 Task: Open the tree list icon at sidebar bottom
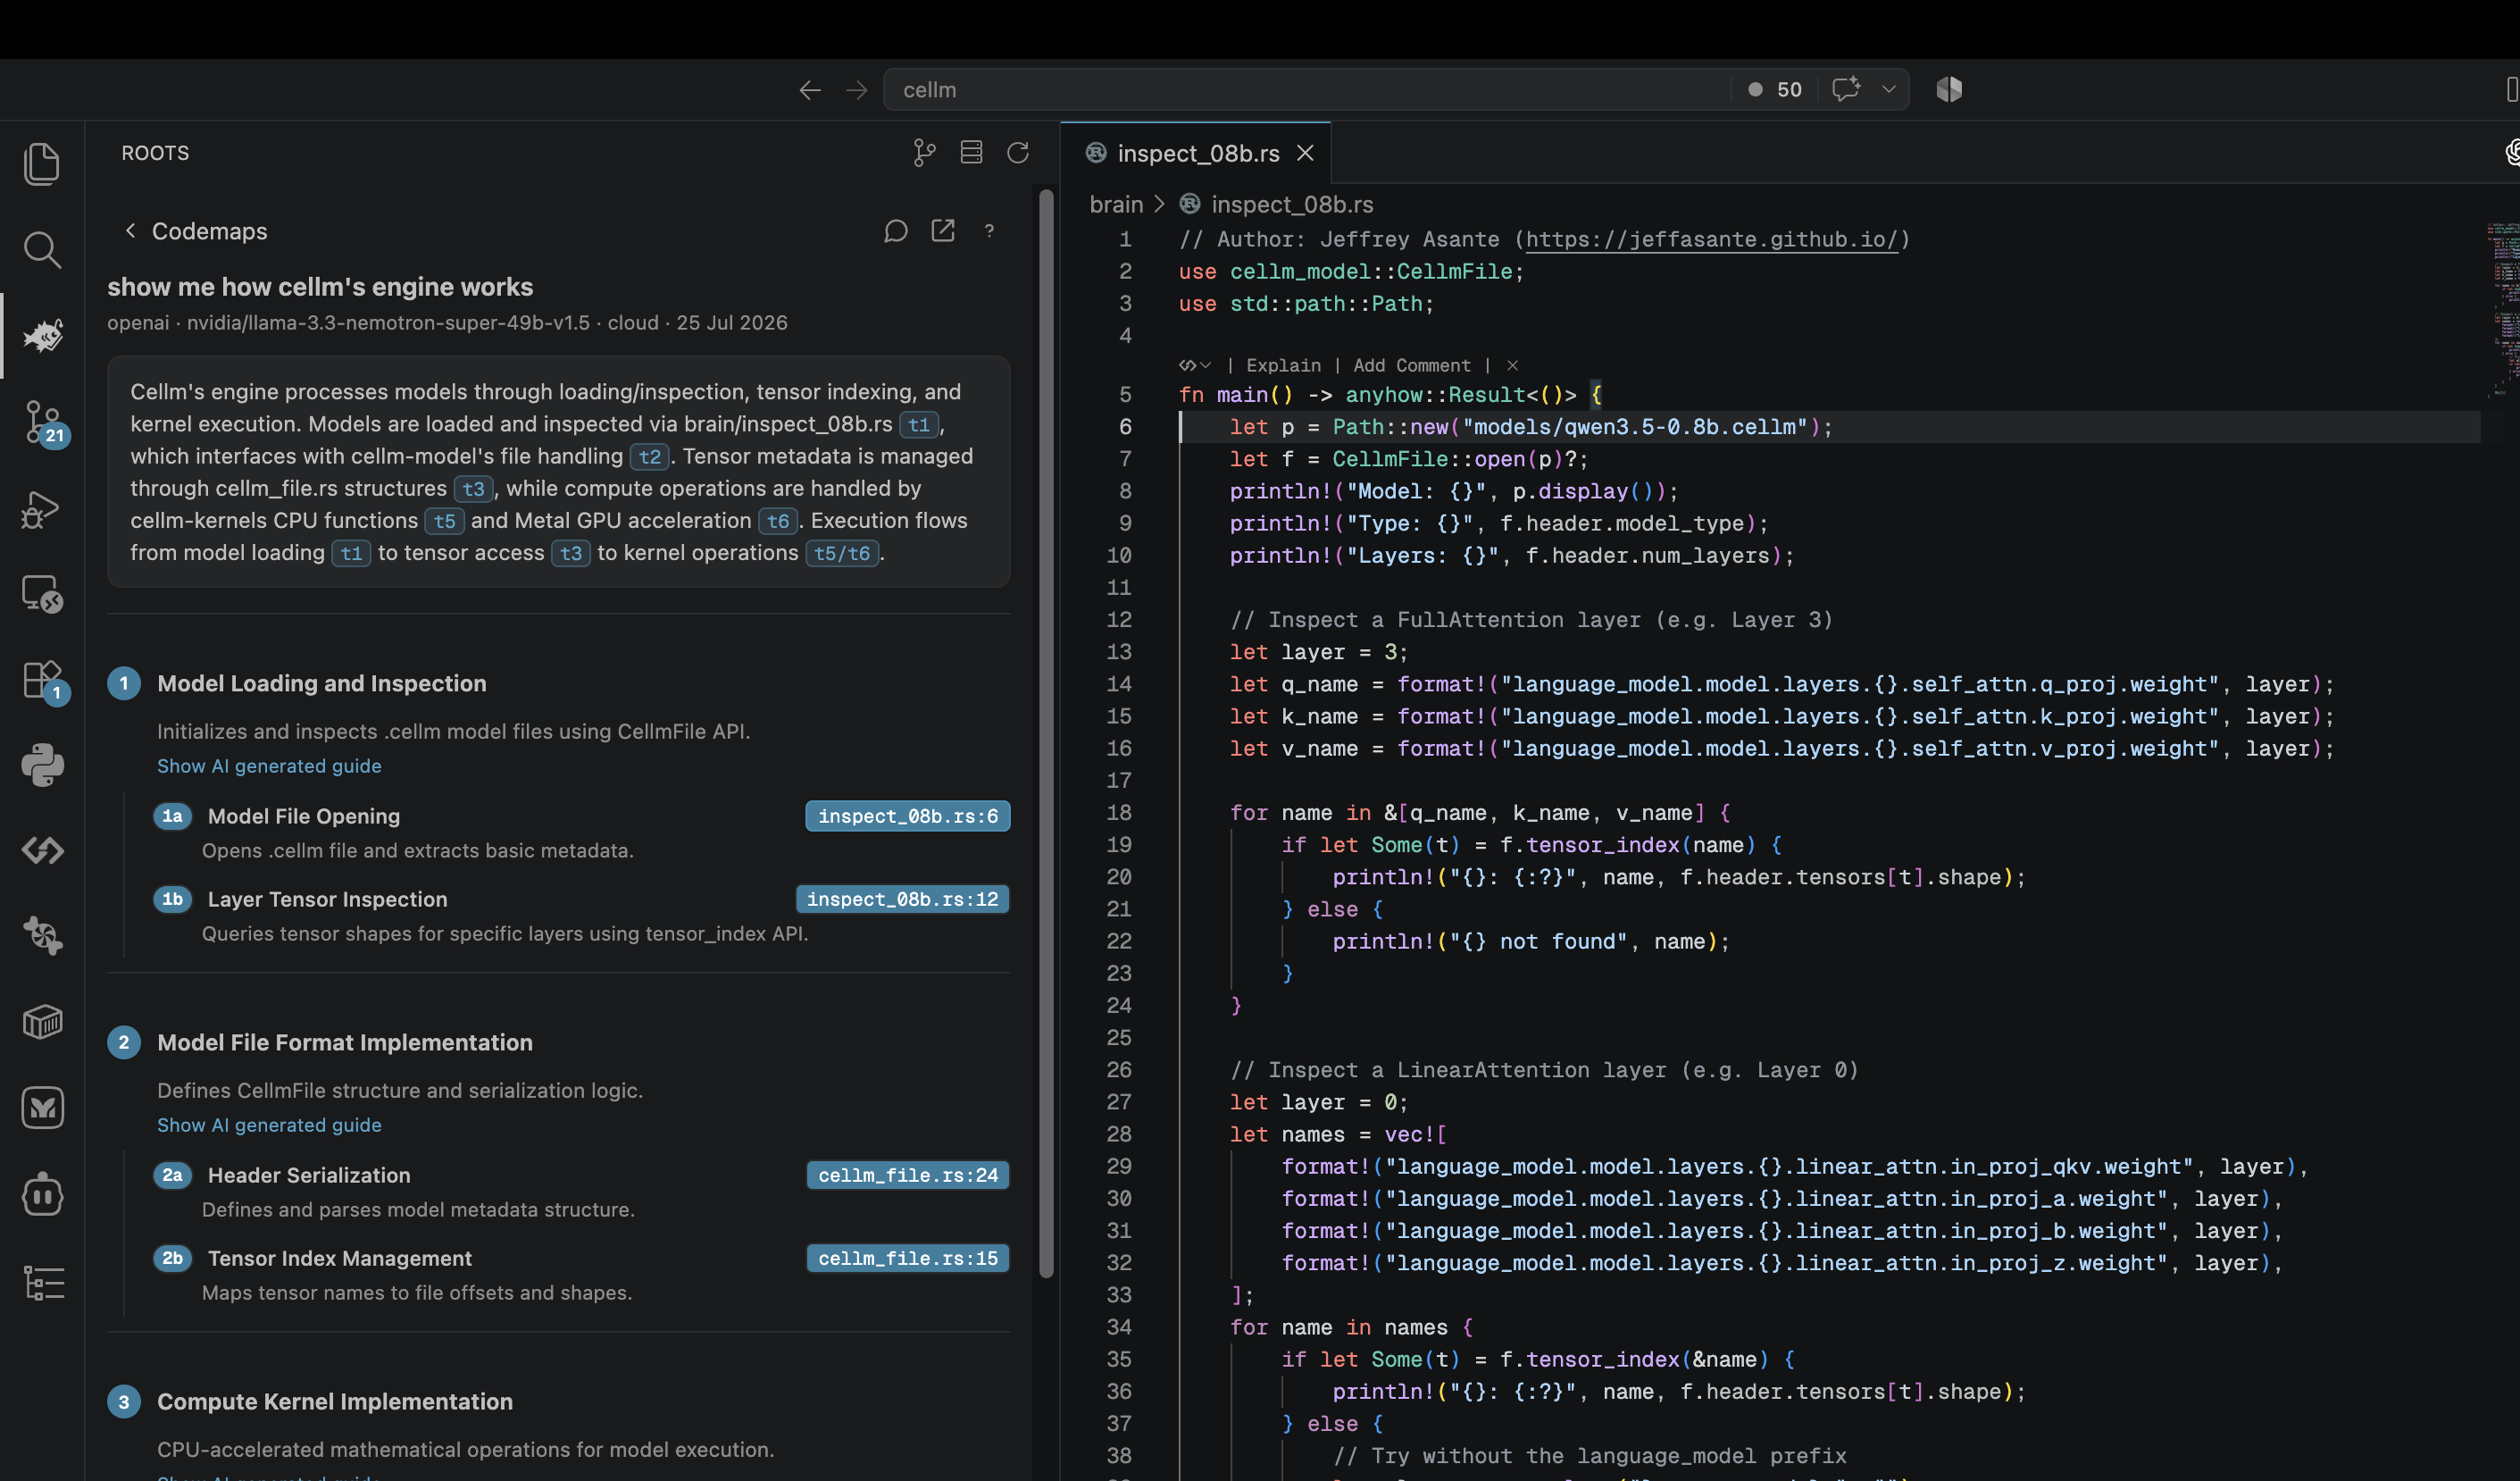[x=42, y=1281]
